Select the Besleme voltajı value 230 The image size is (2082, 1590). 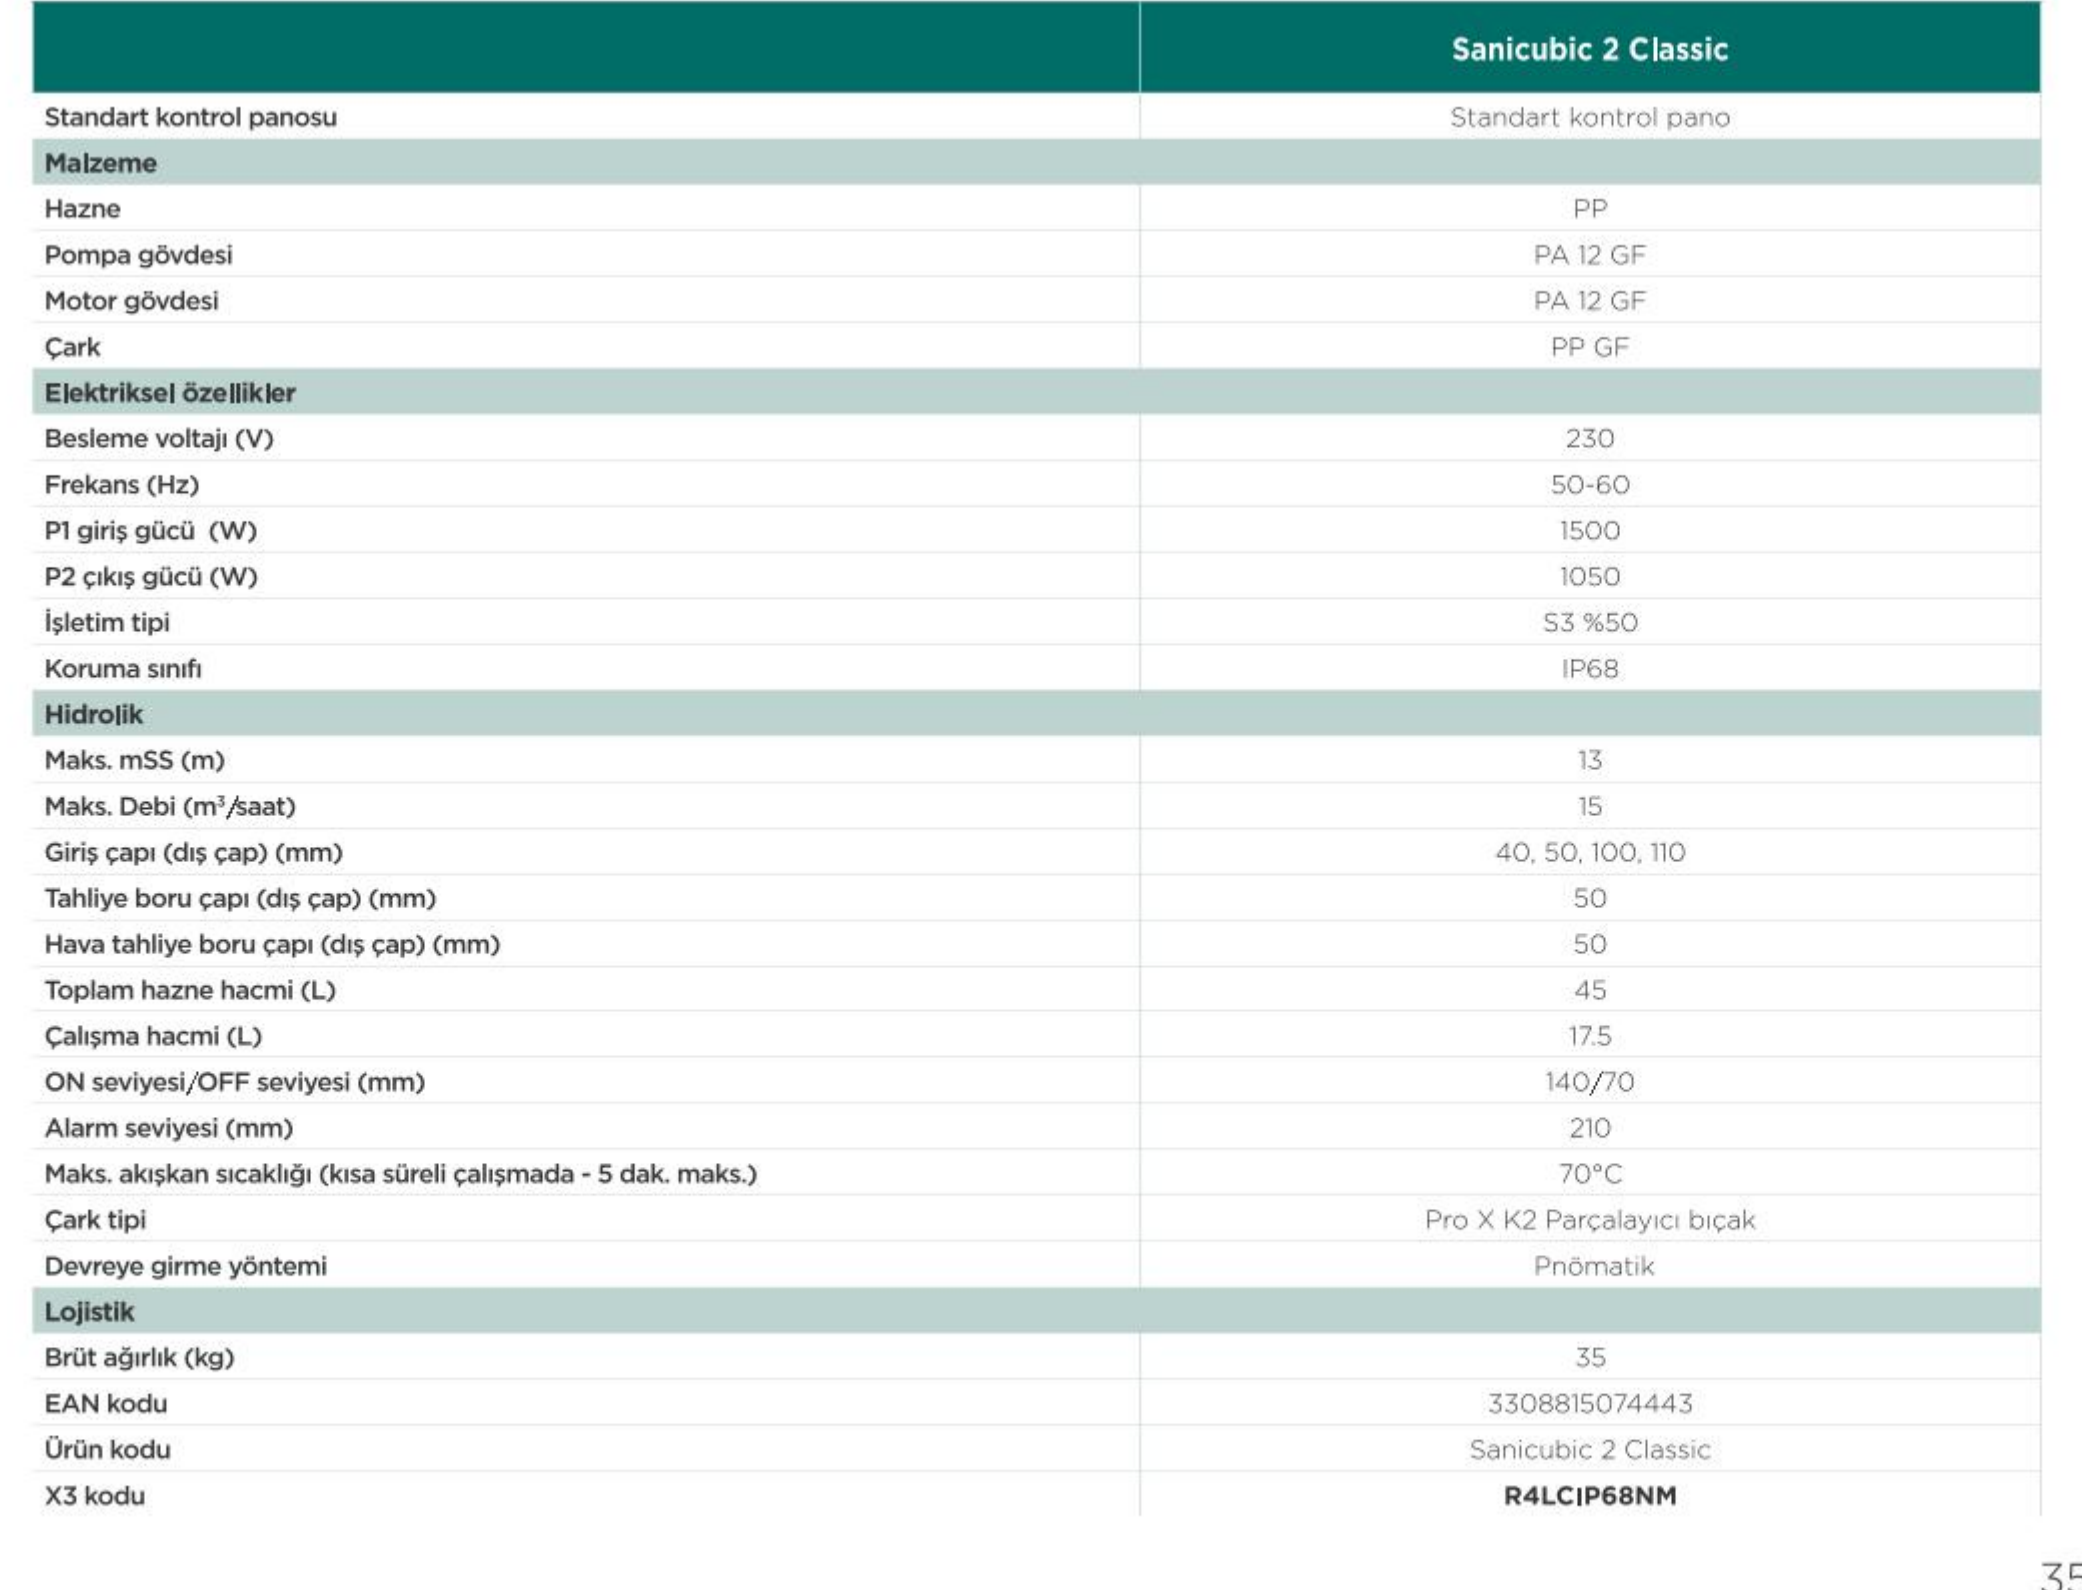(x=1590, y=439)
